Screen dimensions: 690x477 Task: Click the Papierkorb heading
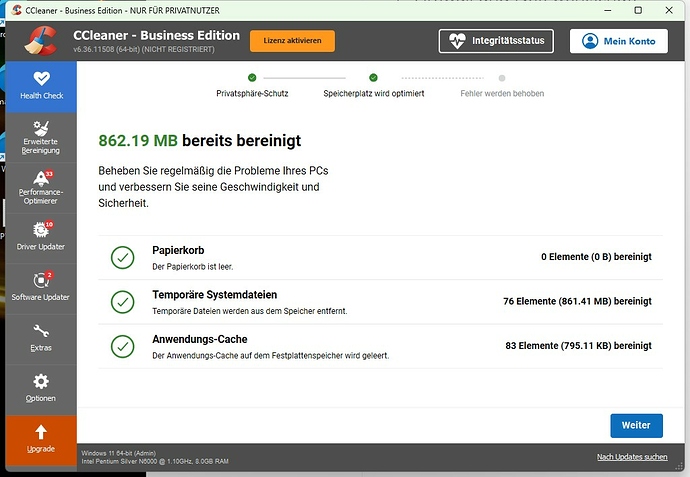pos(178,250)
